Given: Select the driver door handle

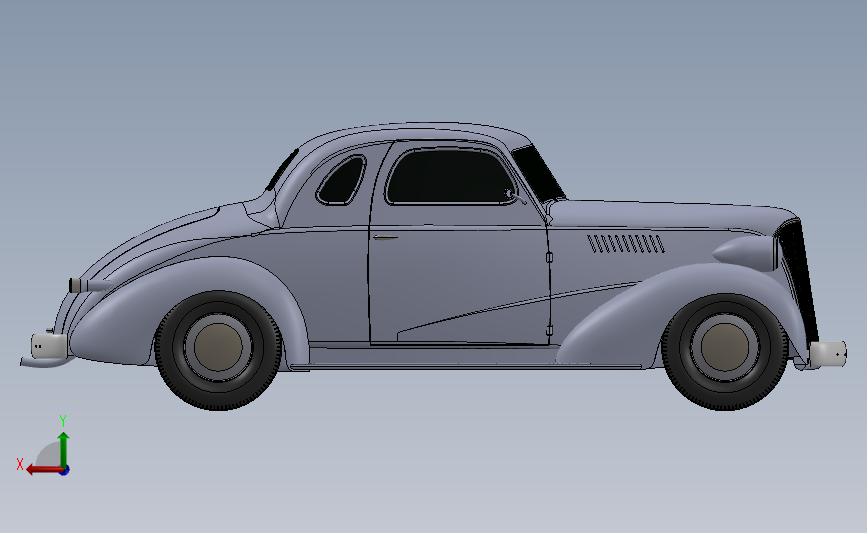Looking at the screenshot, I should [385, 238].
